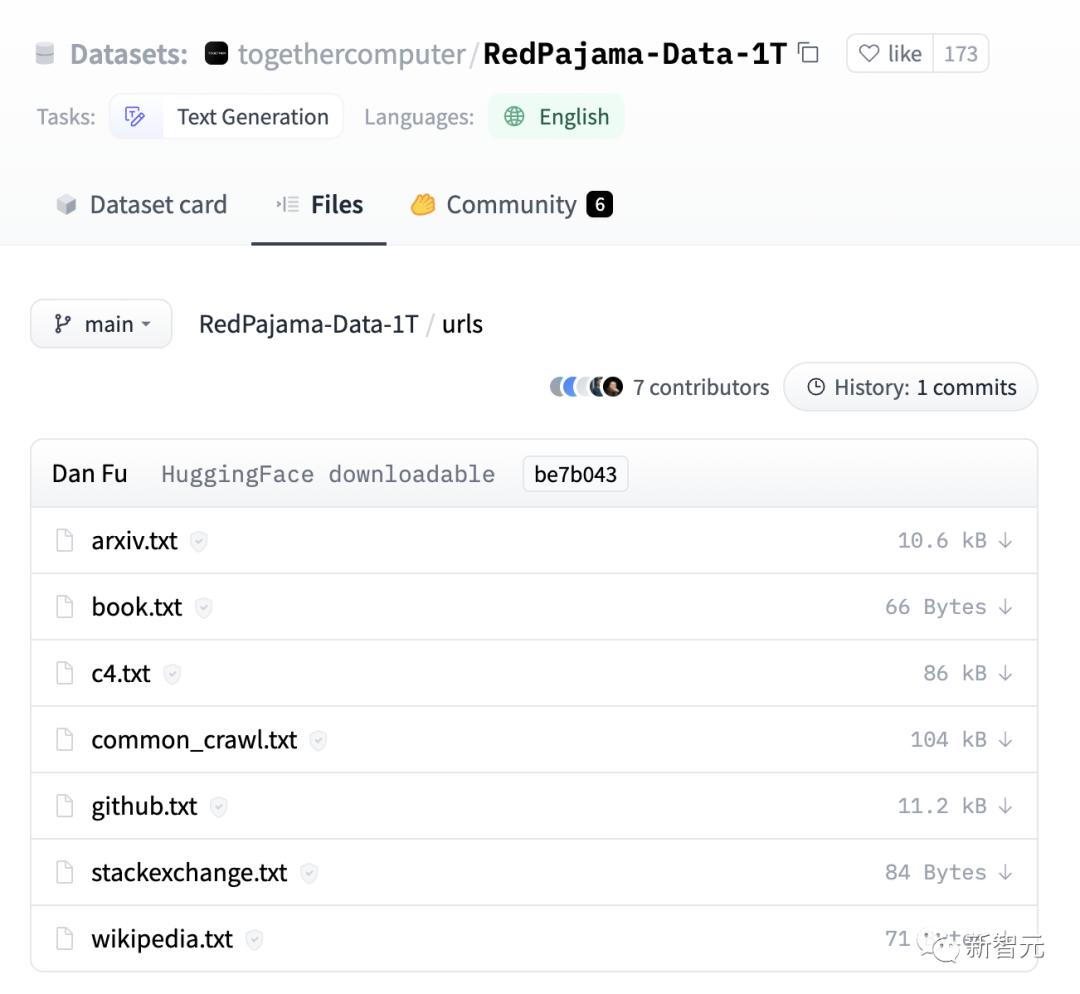Download c4.txt using its arrow icon
1080x994 pixels.
click(x=1005, y=674)
